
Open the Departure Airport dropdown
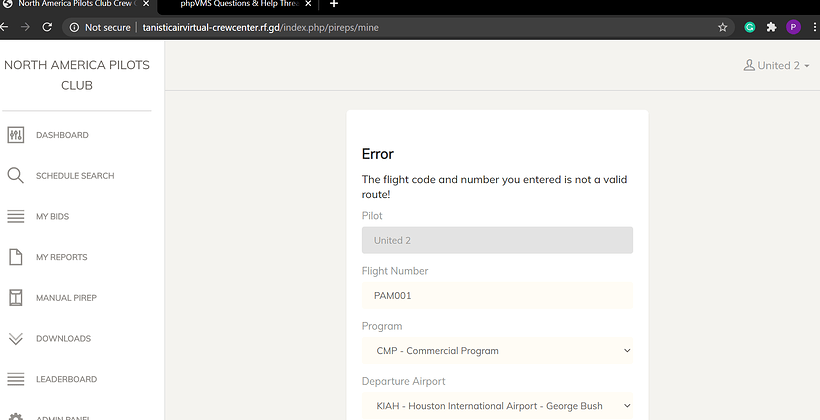tap(497, 406)
